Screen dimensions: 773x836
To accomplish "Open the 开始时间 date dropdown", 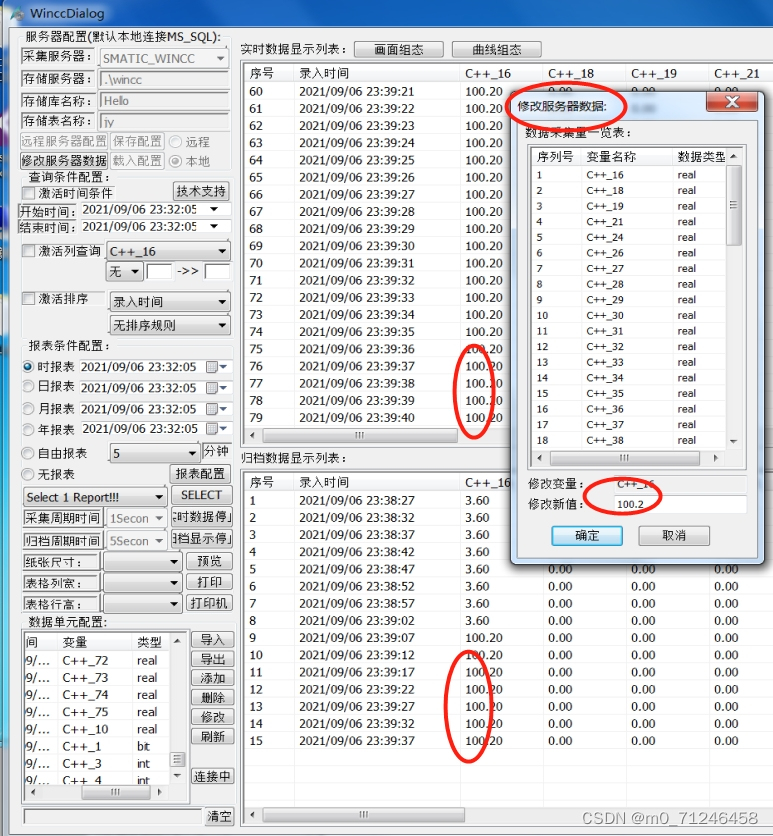I will (x=214, y=209).
